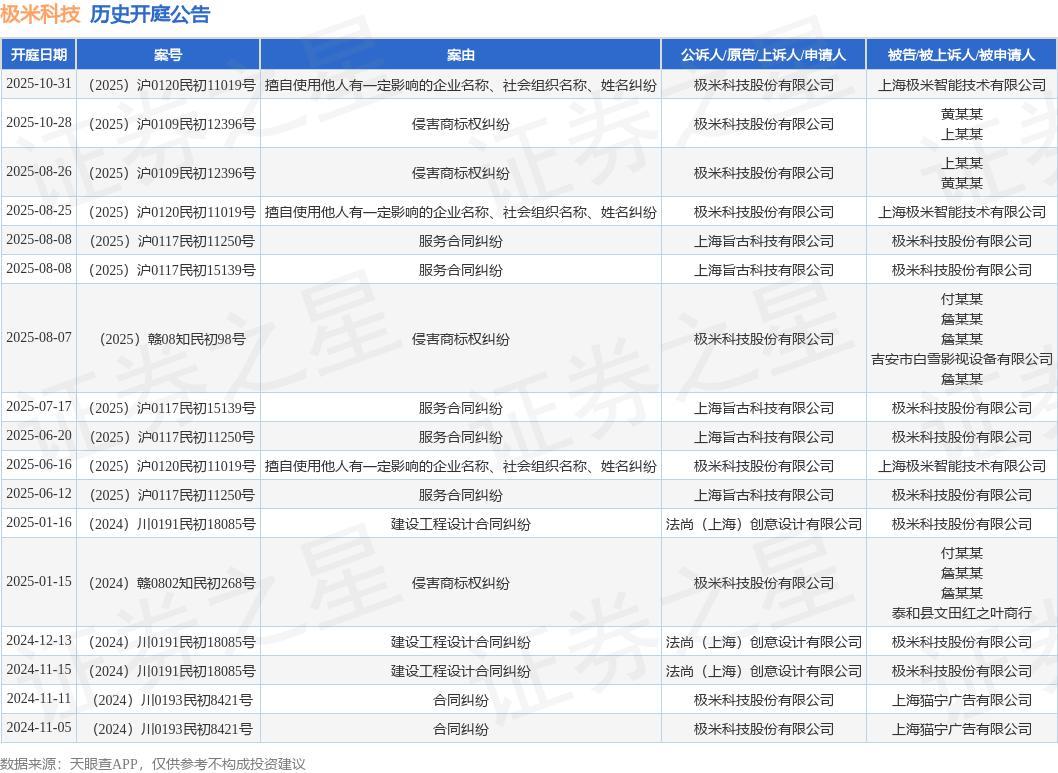Viewport: 1058px width, 773px height.
Task: Select the 被告/被上诉人/被申请人 column header
Action: pyautogui.click(x=962, y=55)
